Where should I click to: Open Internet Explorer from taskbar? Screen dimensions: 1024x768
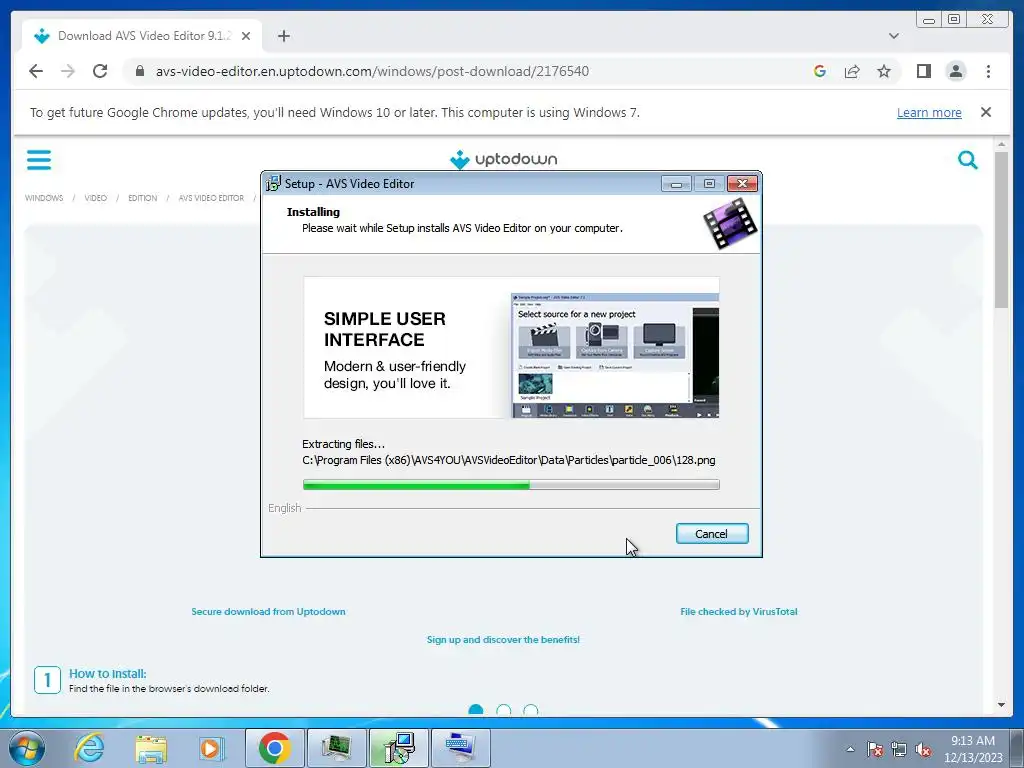[x=89, y=748]
